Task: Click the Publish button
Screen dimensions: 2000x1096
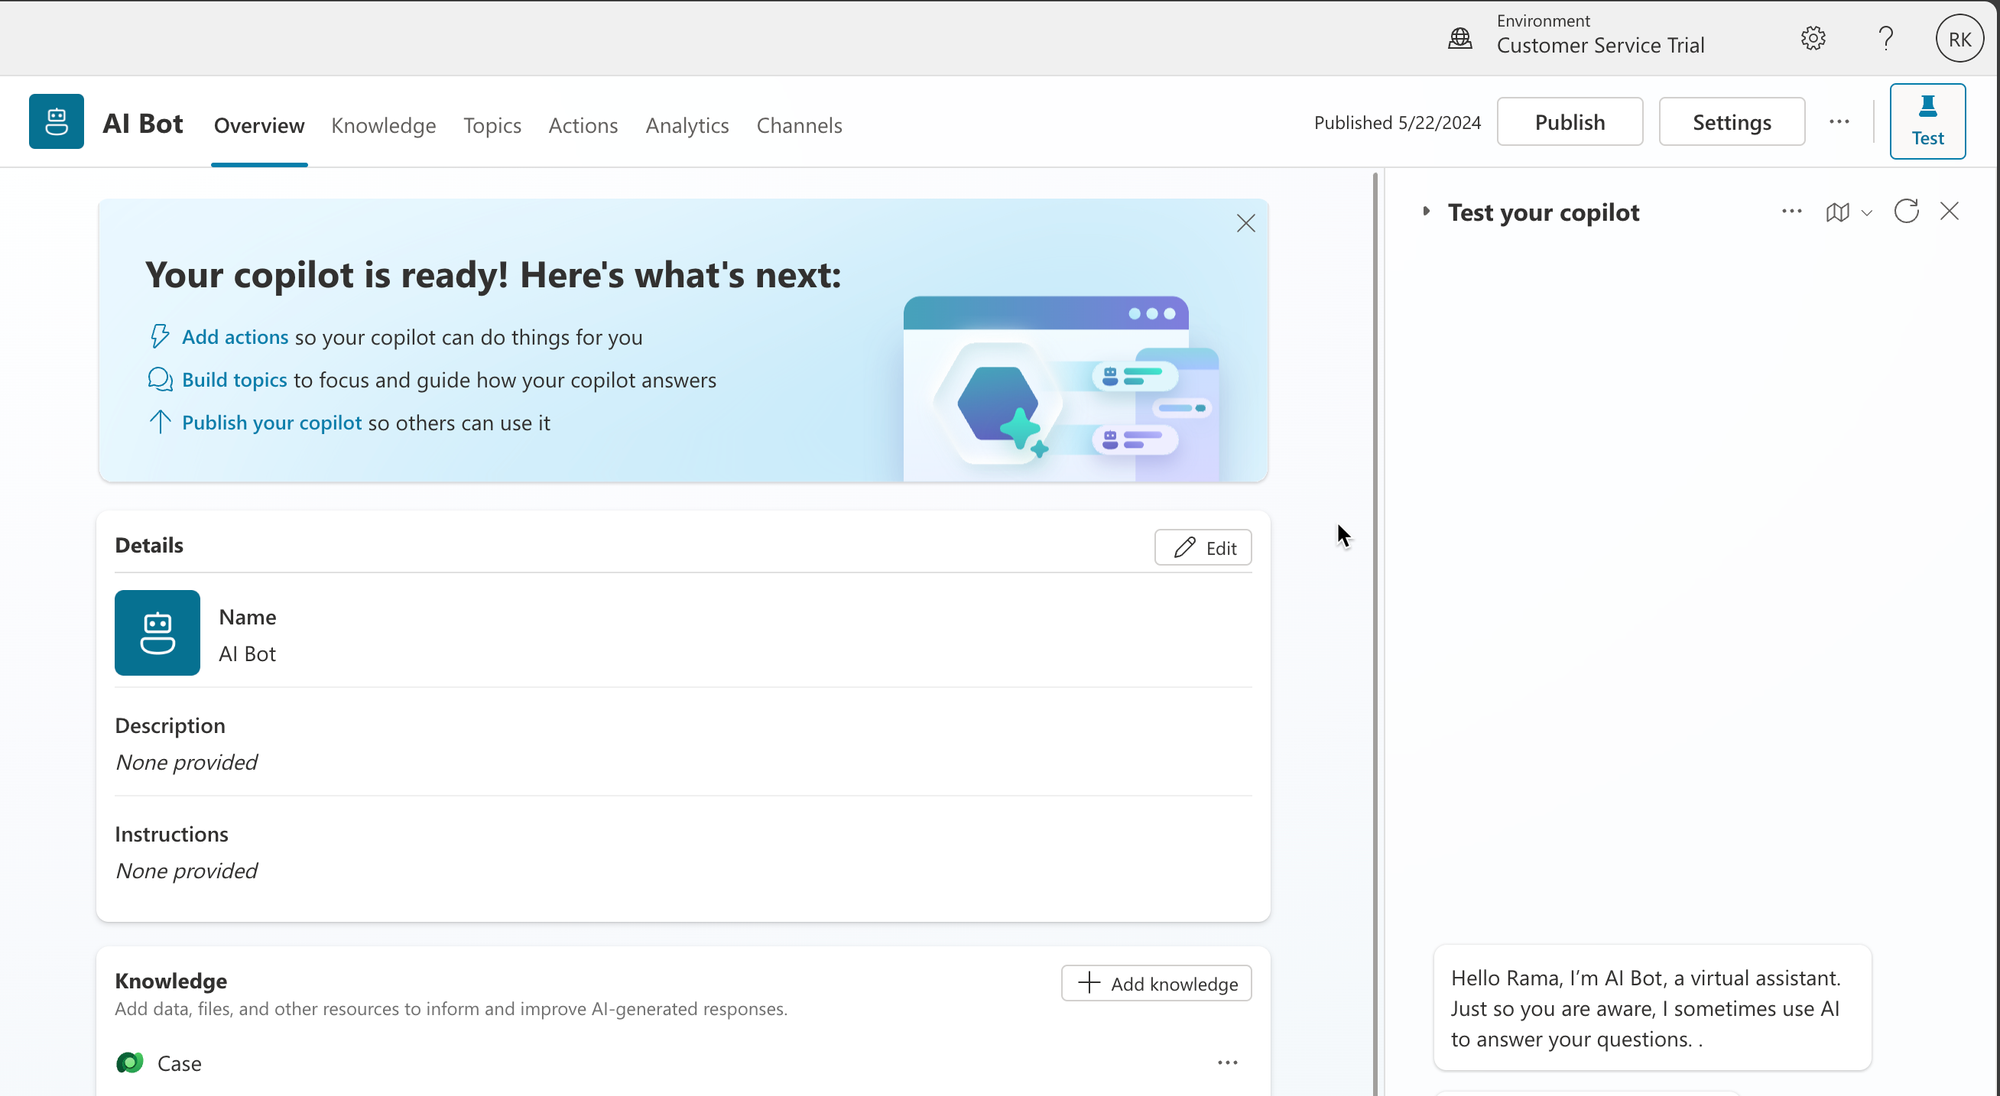Action: click(x=1569, y=122)
